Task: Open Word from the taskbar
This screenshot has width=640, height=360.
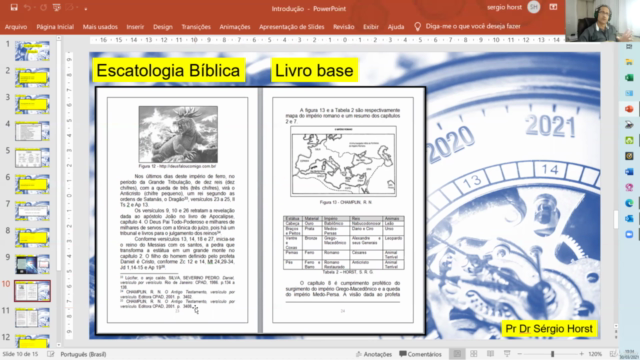Action: click(x=629, y=172)
